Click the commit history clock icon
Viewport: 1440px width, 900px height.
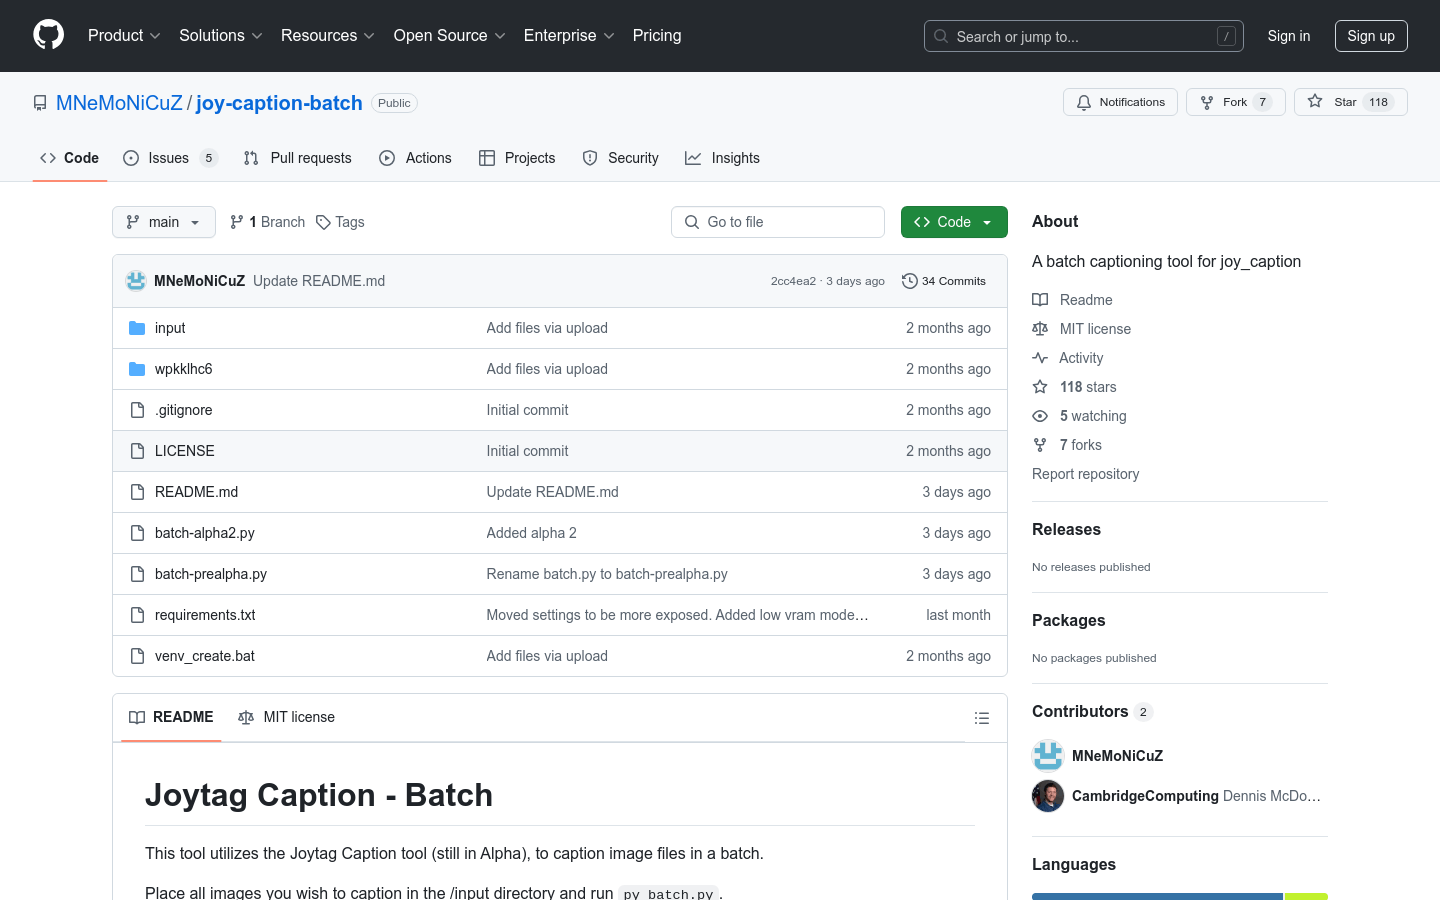pos(909,281)
